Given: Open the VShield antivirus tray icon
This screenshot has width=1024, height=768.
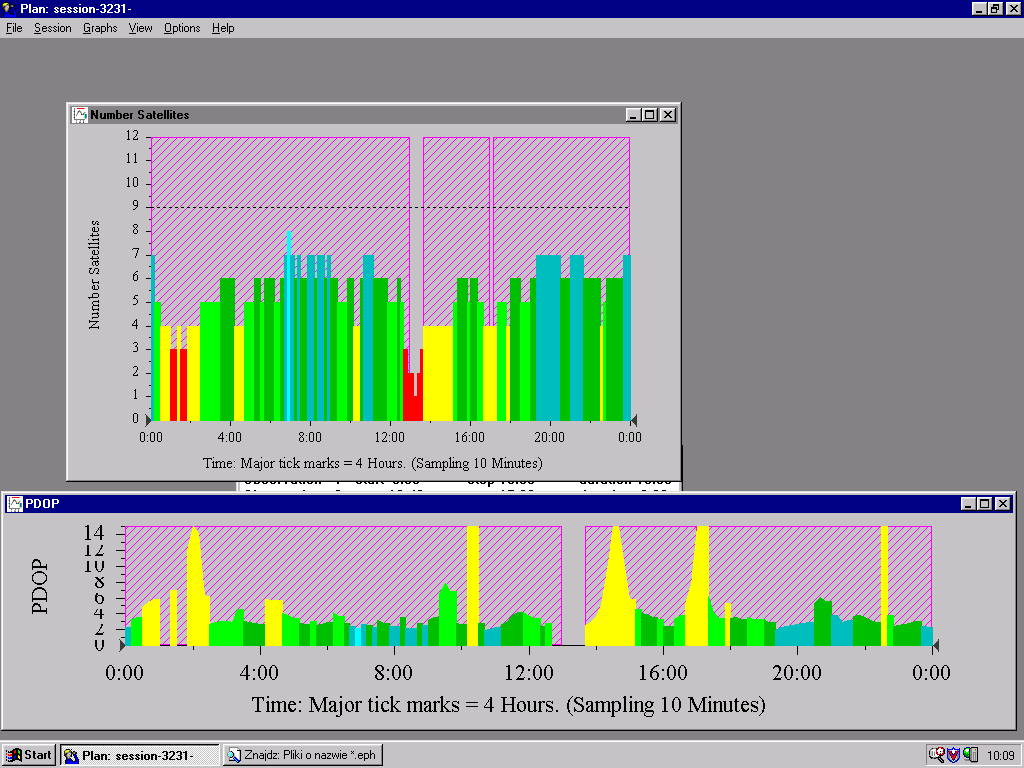Looking at the screenshot, I should point(953,755).
